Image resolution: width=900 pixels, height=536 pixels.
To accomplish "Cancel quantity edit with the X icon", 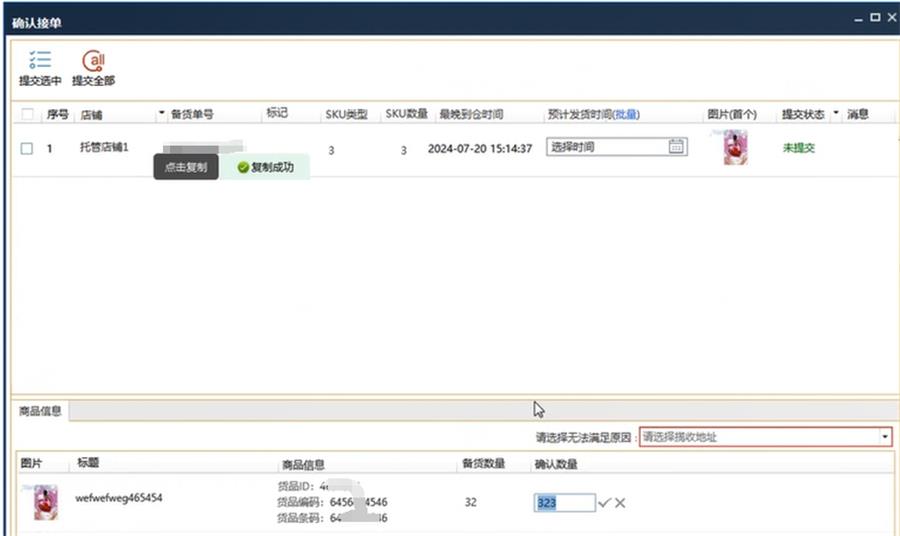I will 620,503.
